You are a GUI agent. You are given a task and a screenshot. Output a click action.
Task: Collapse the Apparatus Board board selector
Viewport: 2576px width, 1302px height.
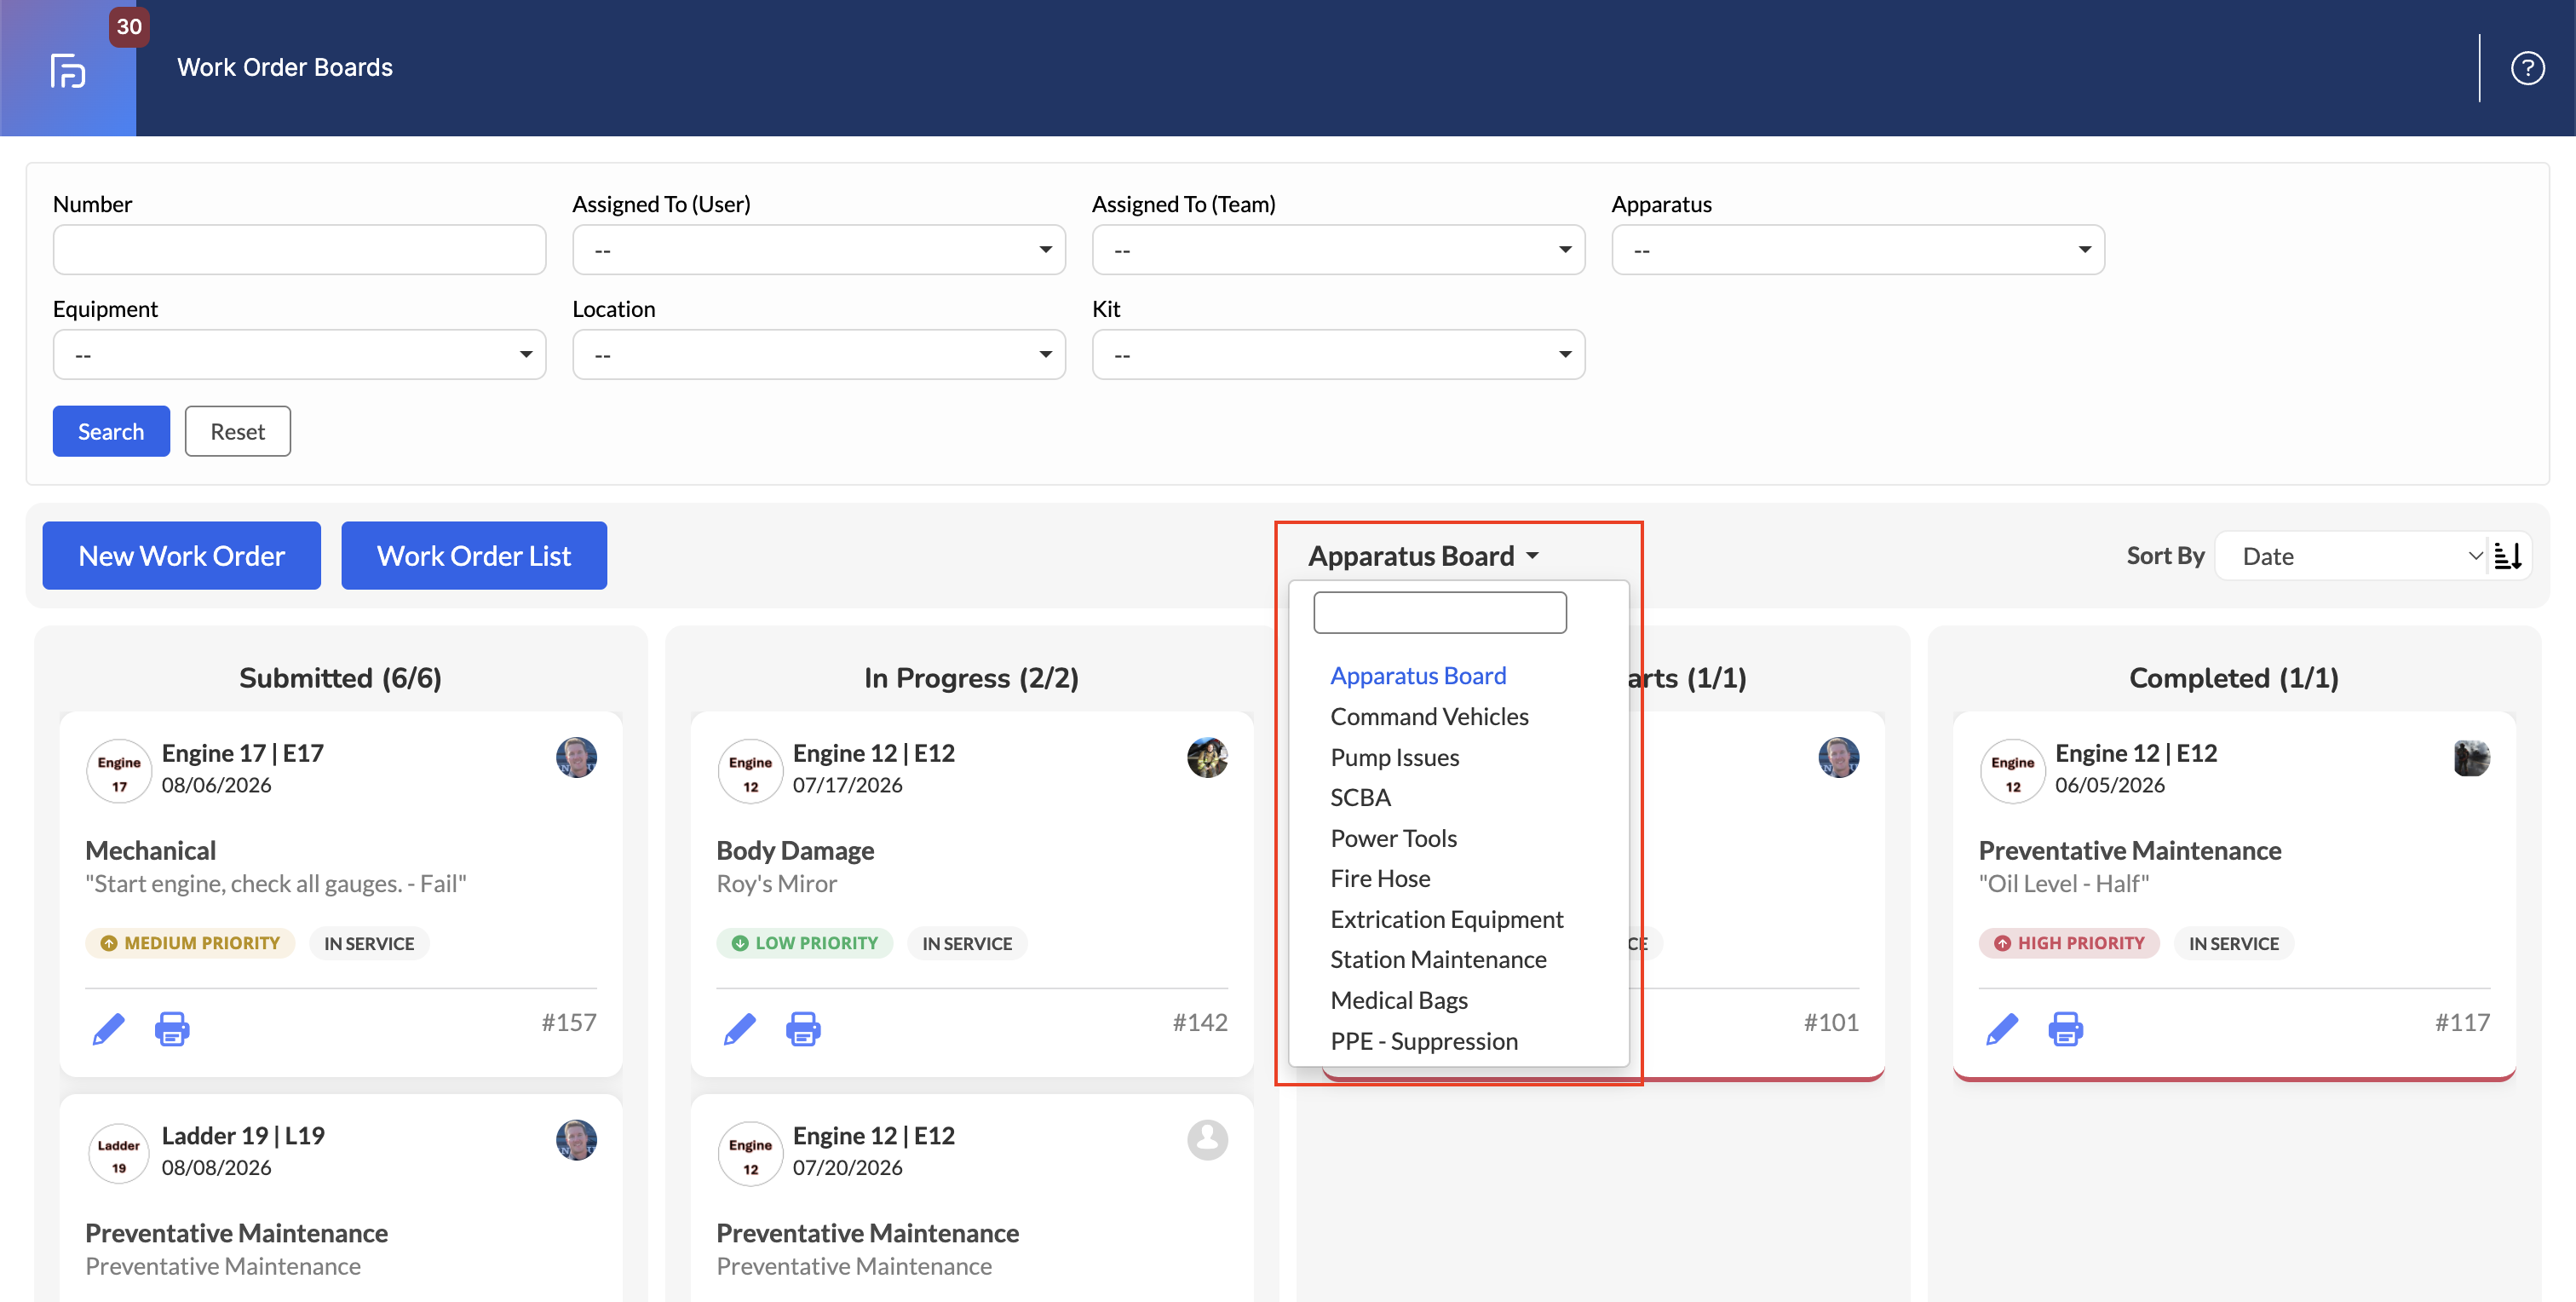pos(1423,556)
